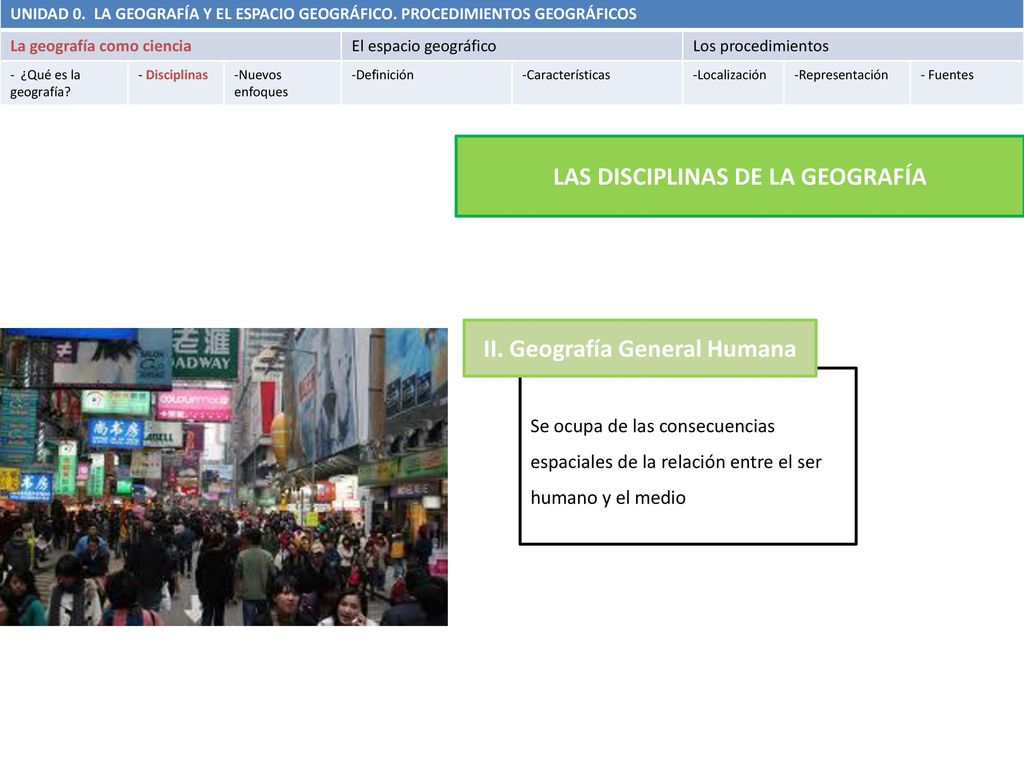Select the crowded street photo
This screenshot has width=1024, height=768.
click(224, 477)
